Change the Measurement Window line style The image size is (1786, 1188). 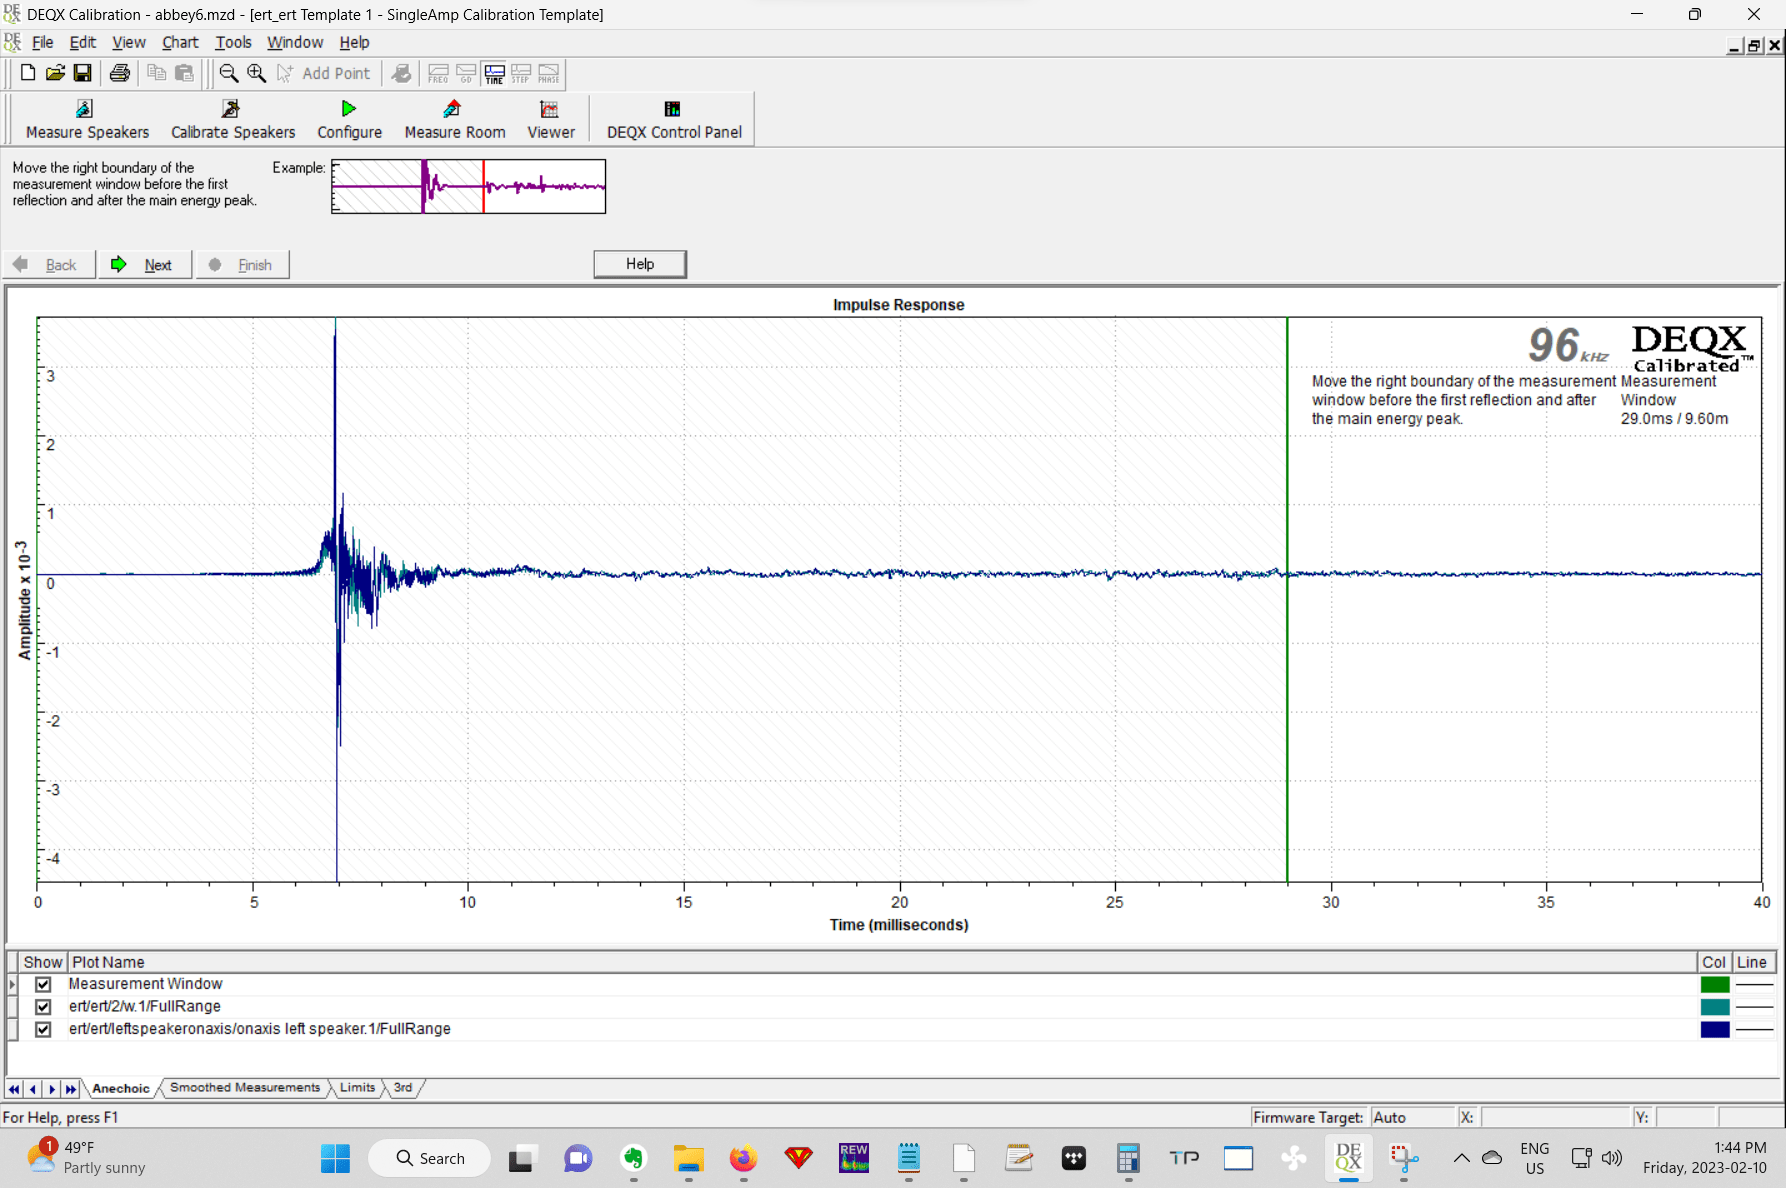[x=1754, y=984]
